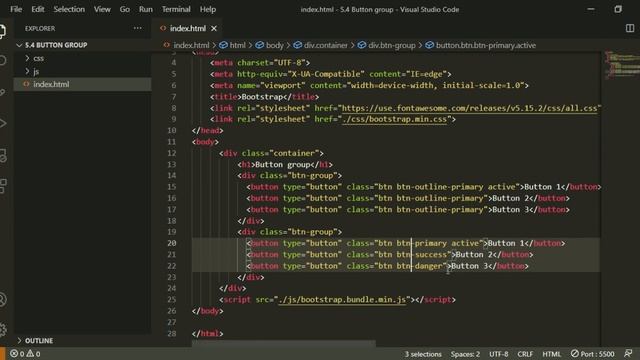640x360 pixels.
Task: Click 'Button group' heading text on line 13
Action: (282, 164)
